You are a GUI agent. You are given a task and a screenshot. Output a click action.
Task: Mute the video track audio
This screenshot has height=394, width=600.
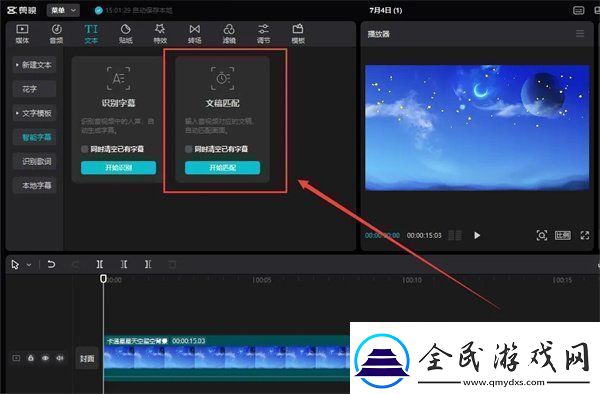60,358
